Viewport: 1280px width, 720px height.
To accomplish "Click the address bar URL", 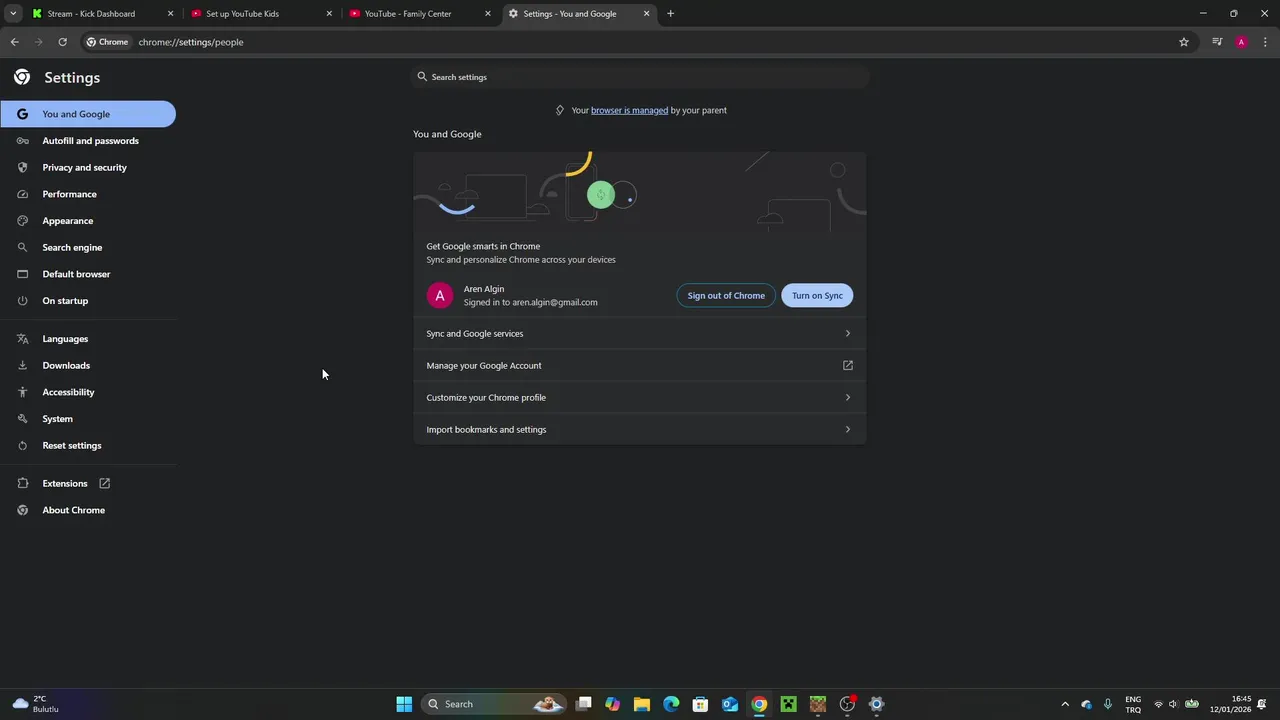I will pos(191,42).
